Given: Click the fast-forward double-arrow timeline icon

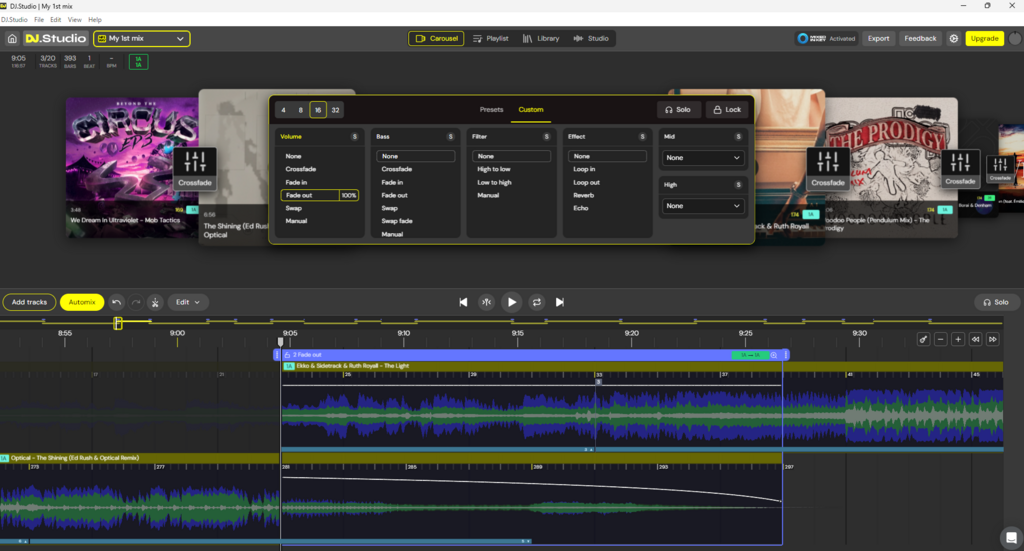Looking at the screenshot, I should pos(993,339).
